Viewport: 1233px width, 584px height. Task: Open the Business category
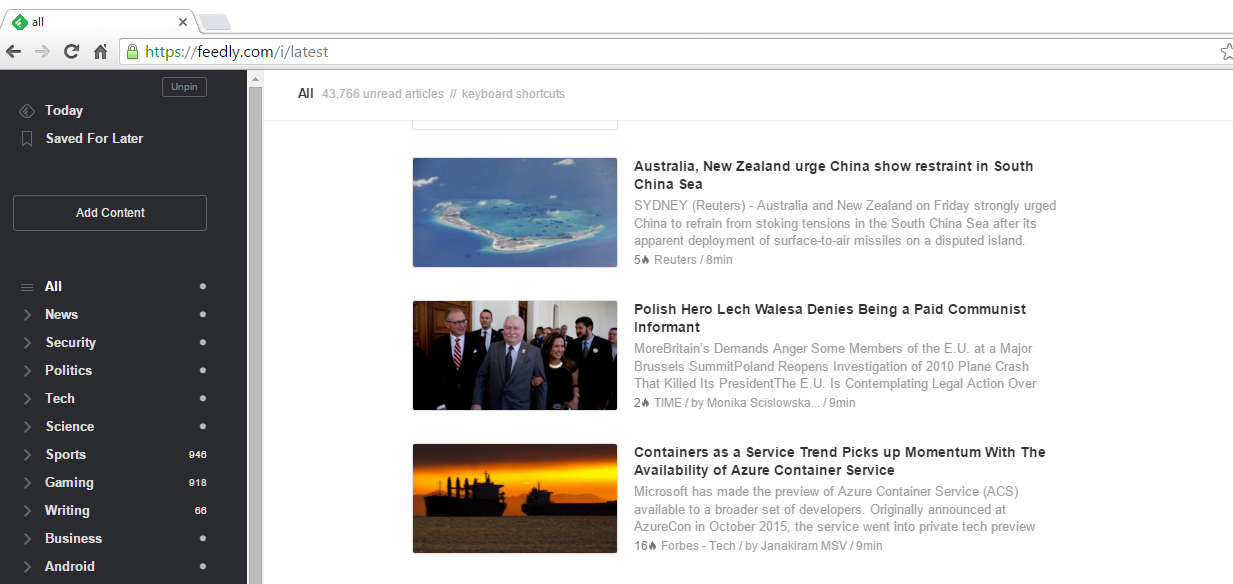73,539
